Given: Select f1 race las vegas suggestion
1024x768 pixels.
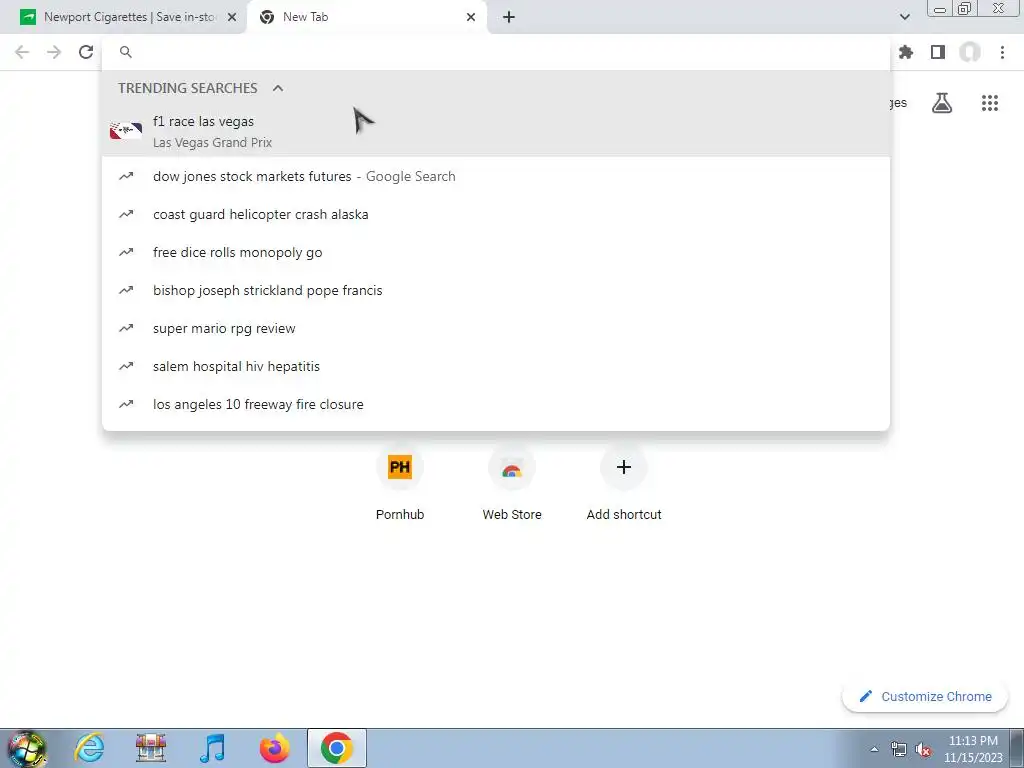Looking at the screenshot, I should (496, 131).
